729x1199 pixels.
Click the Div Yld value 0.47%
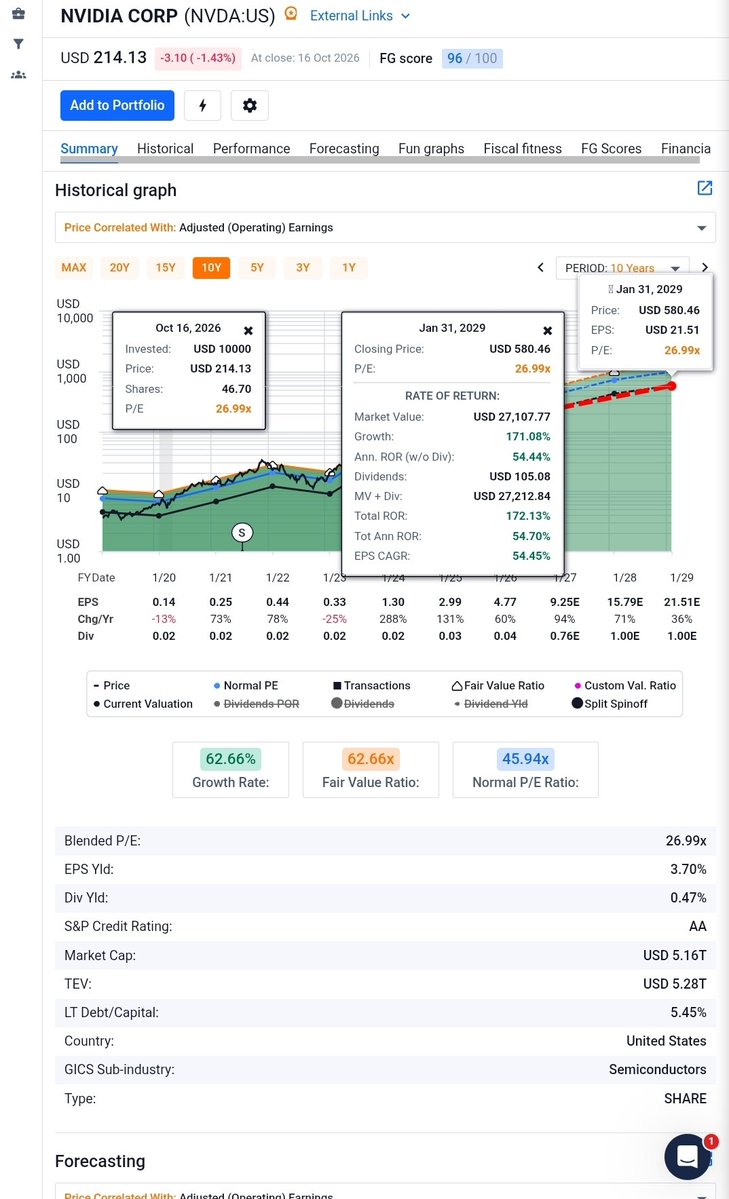[x=688, y=898]
